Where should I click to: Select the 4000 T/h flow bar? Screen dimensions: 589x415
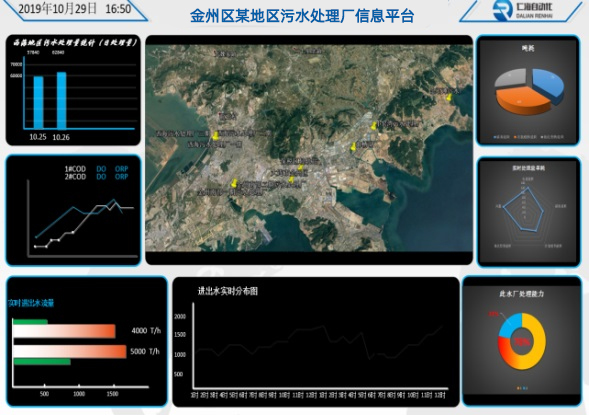pos(64,331)
